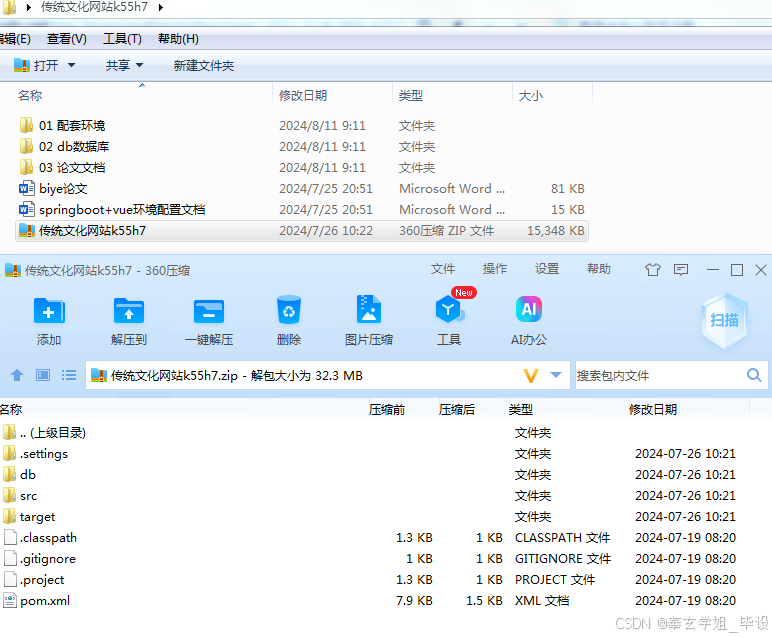Sort archive list by 压缩后 column
The width and height of the screenshot is (772, 637).
click(457, 410)
